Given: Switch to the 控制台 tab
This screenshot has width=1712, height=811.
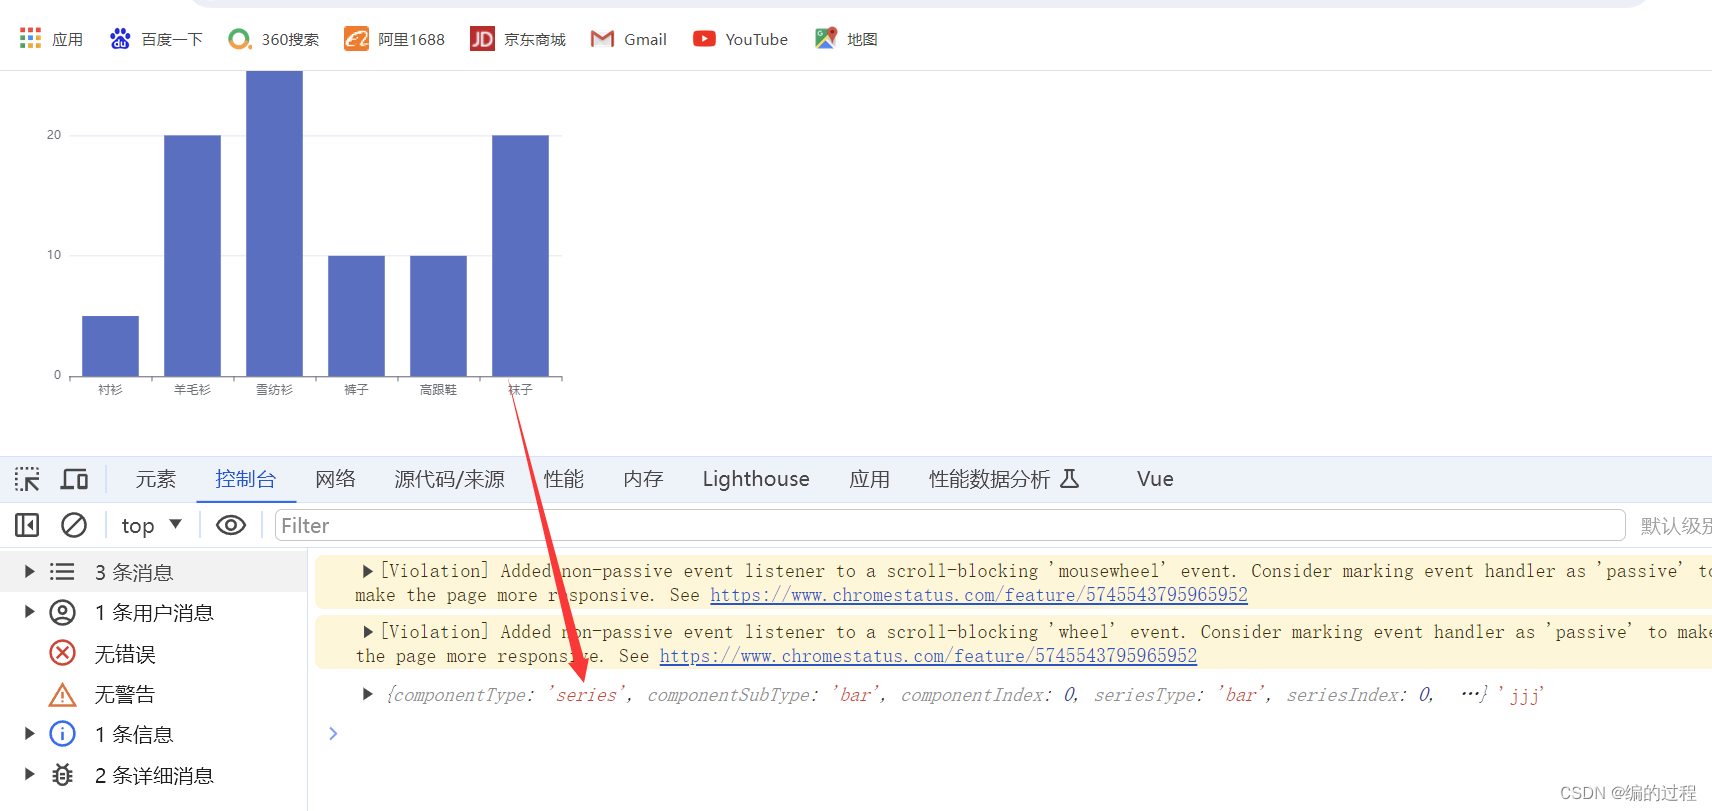Looking at the screenshot, I should coord(246,479).
